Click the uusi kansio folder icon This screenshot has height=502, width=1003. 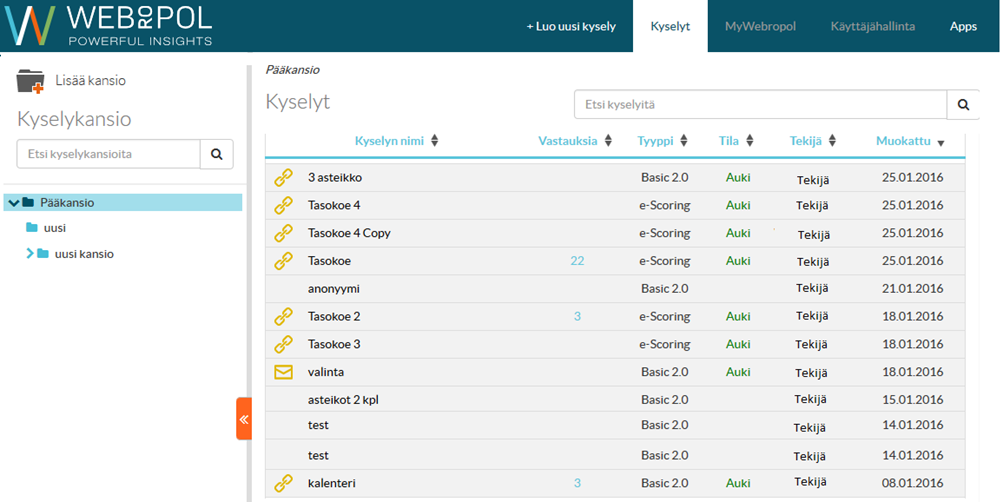[x=43, y=254]
